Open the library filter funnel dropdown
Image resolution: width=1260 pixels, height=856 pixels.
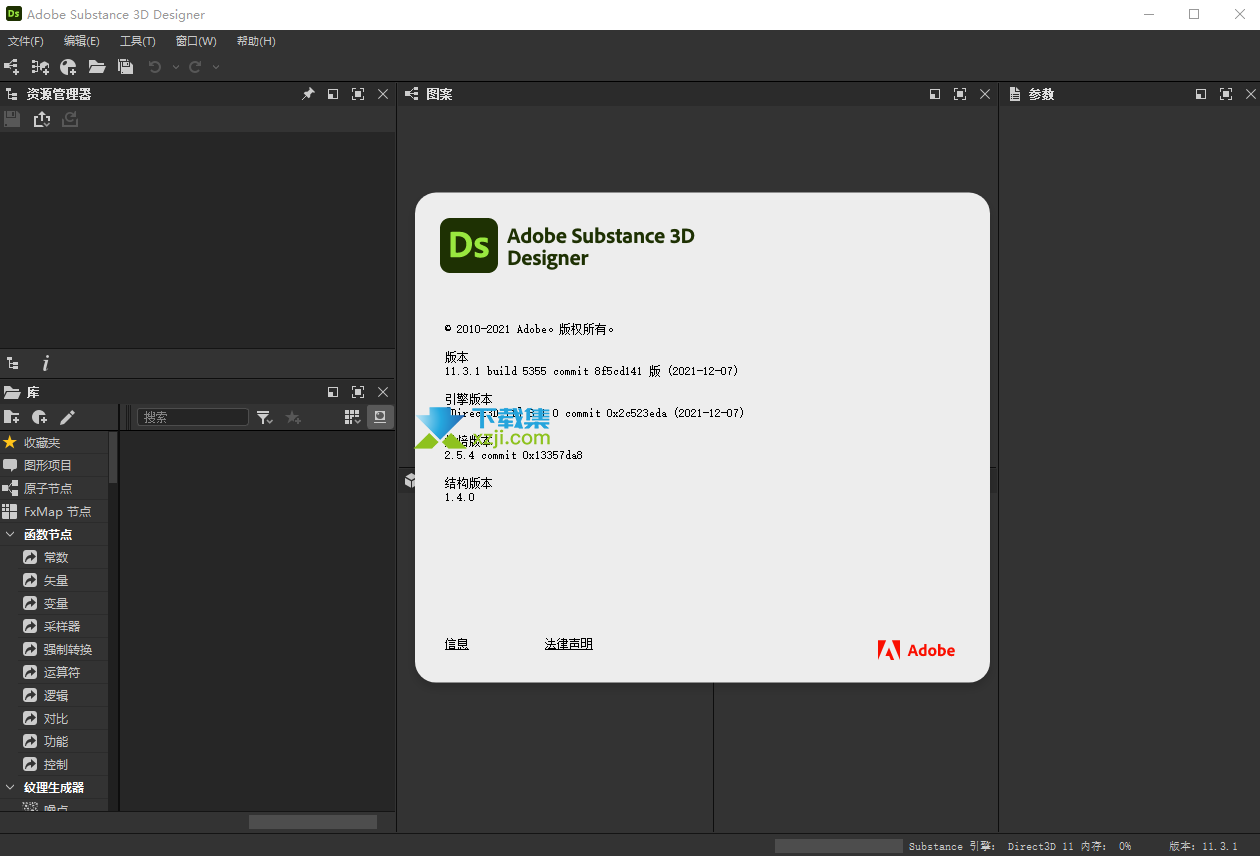(x=265, y=417)
